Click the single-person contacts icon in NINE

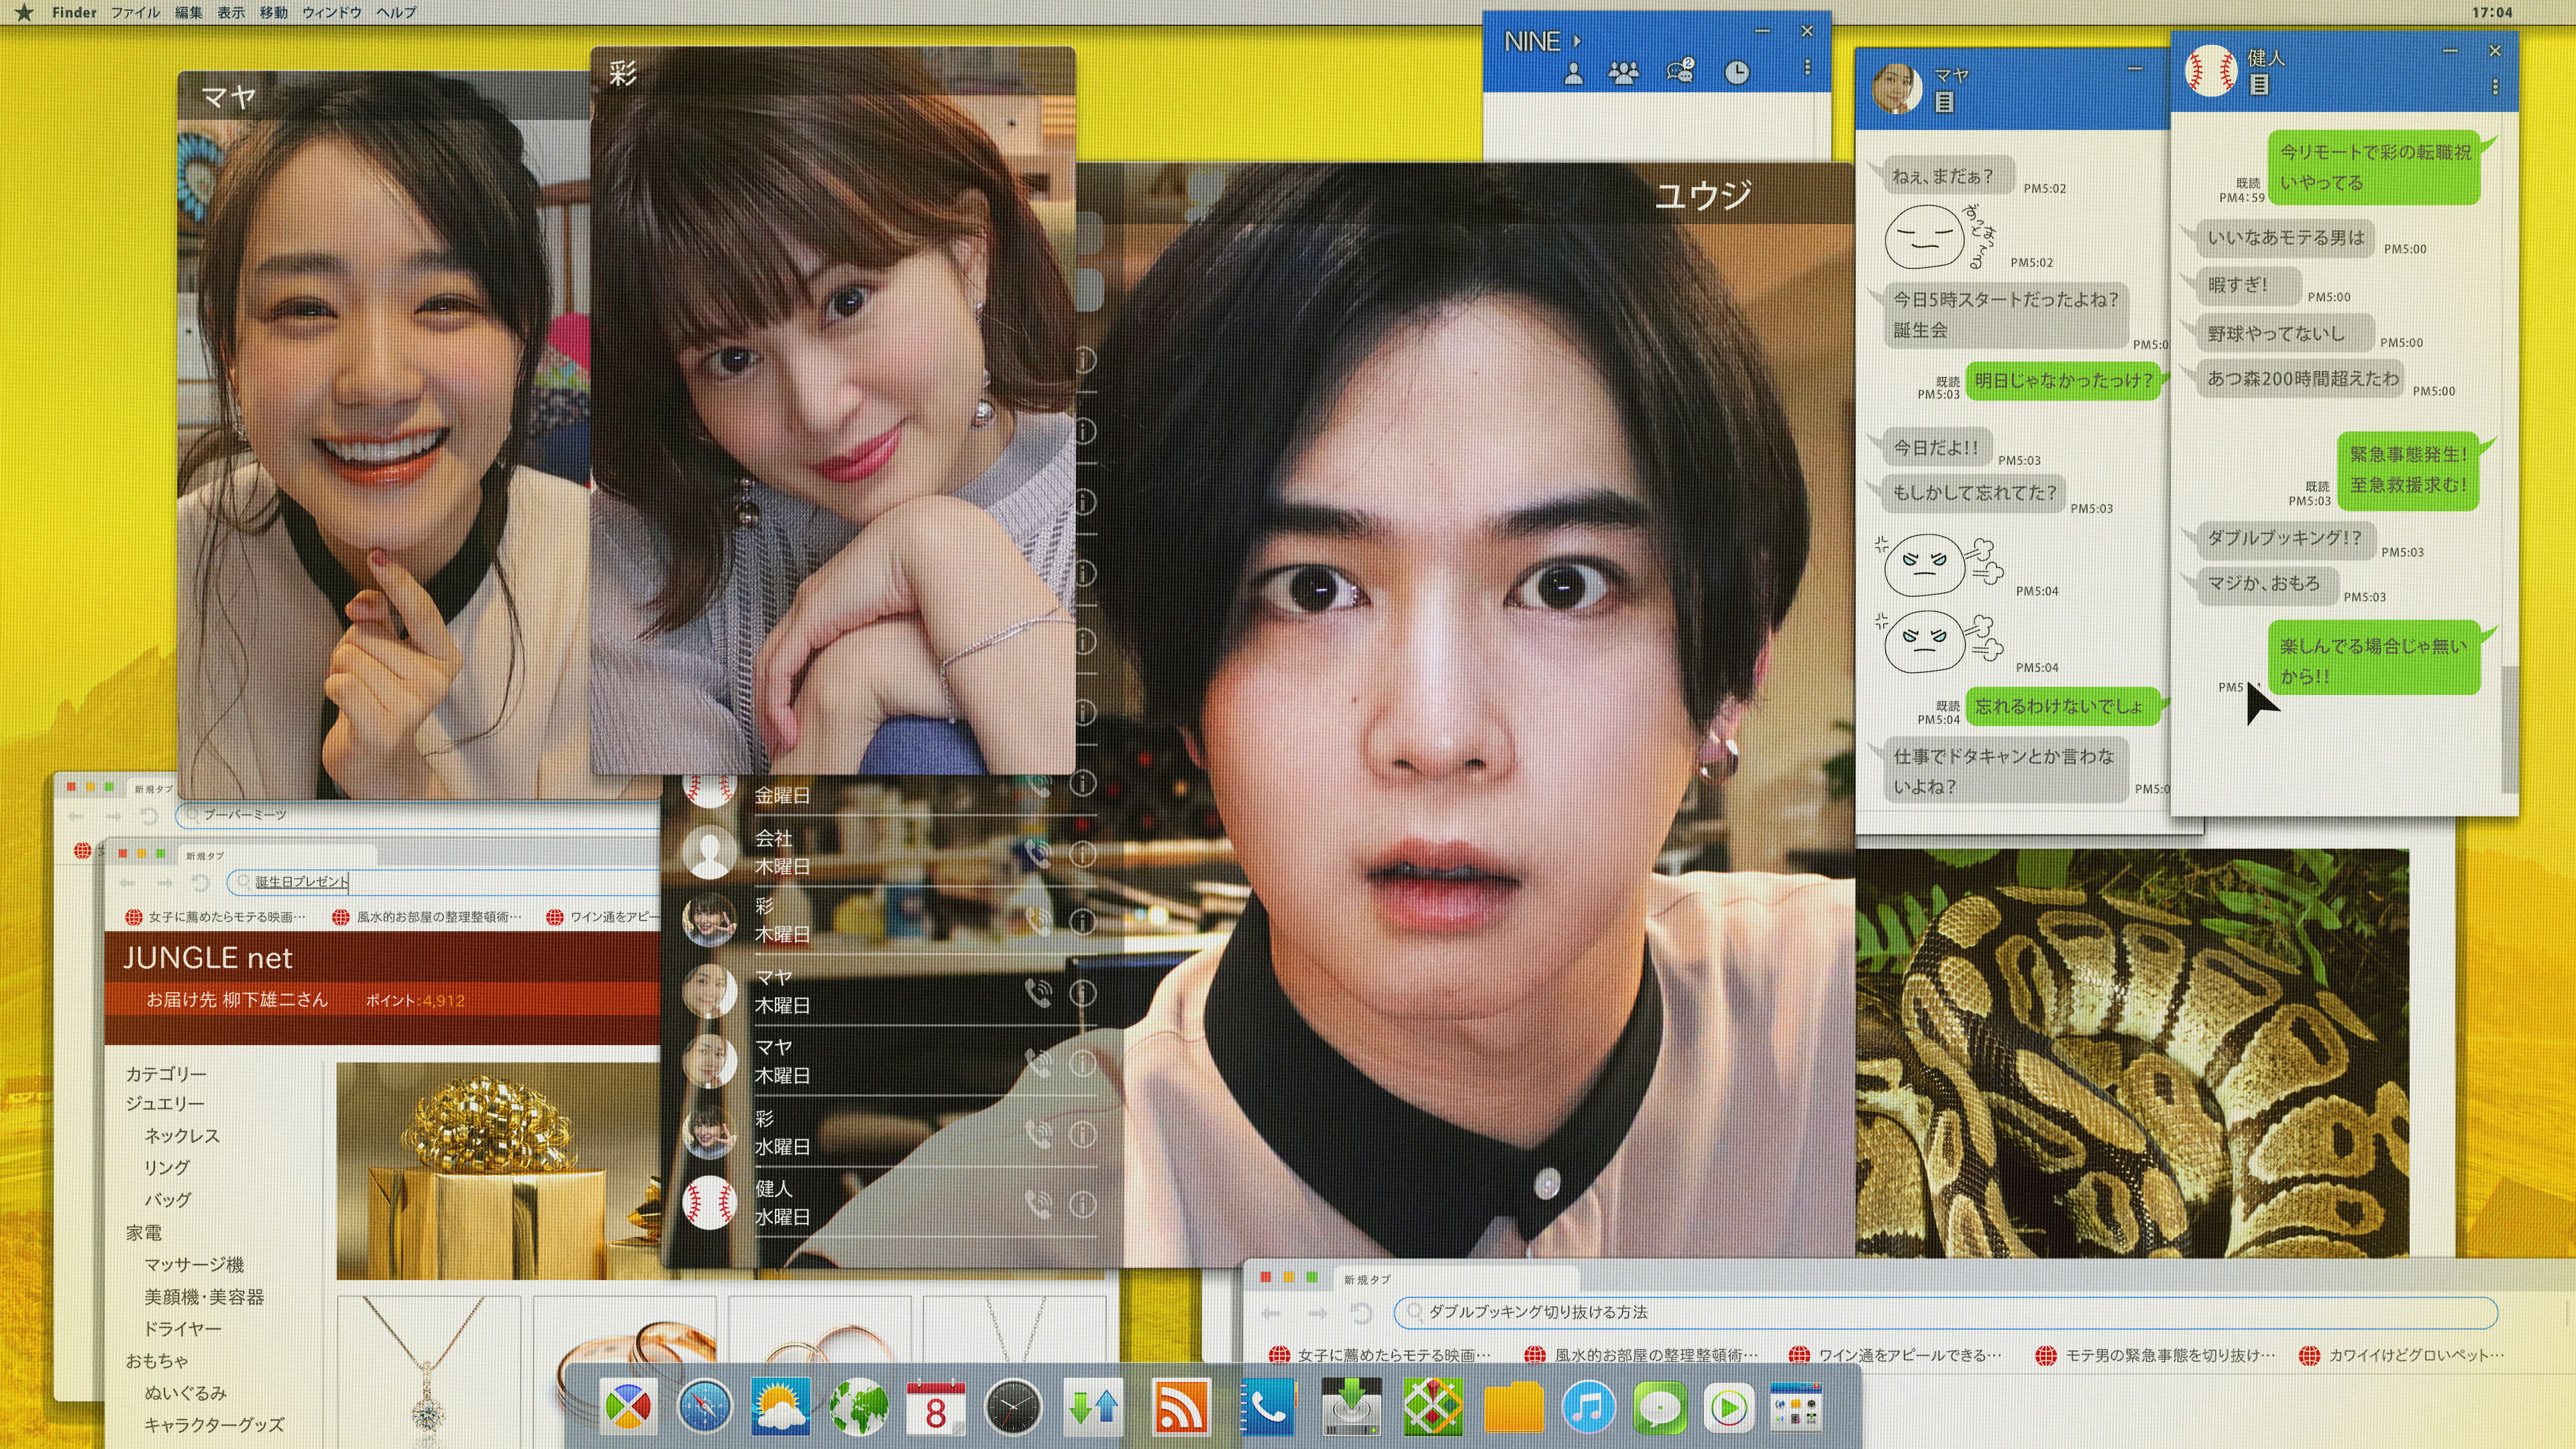pyautogui.click(x=1573, y=72)
